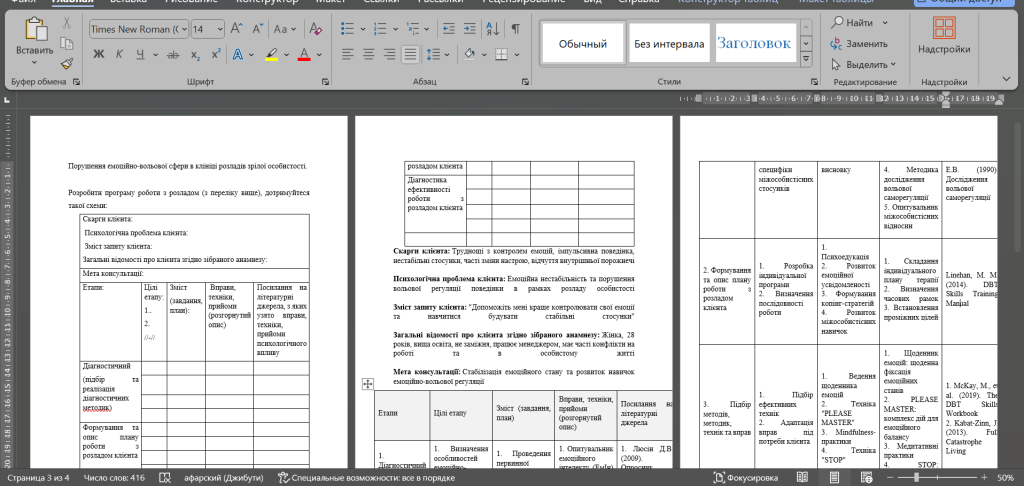Image resolution: width=1024 pixels, height=486 pixels.
Task: Click the Format Painter brush icon
Action: point(67,62)
